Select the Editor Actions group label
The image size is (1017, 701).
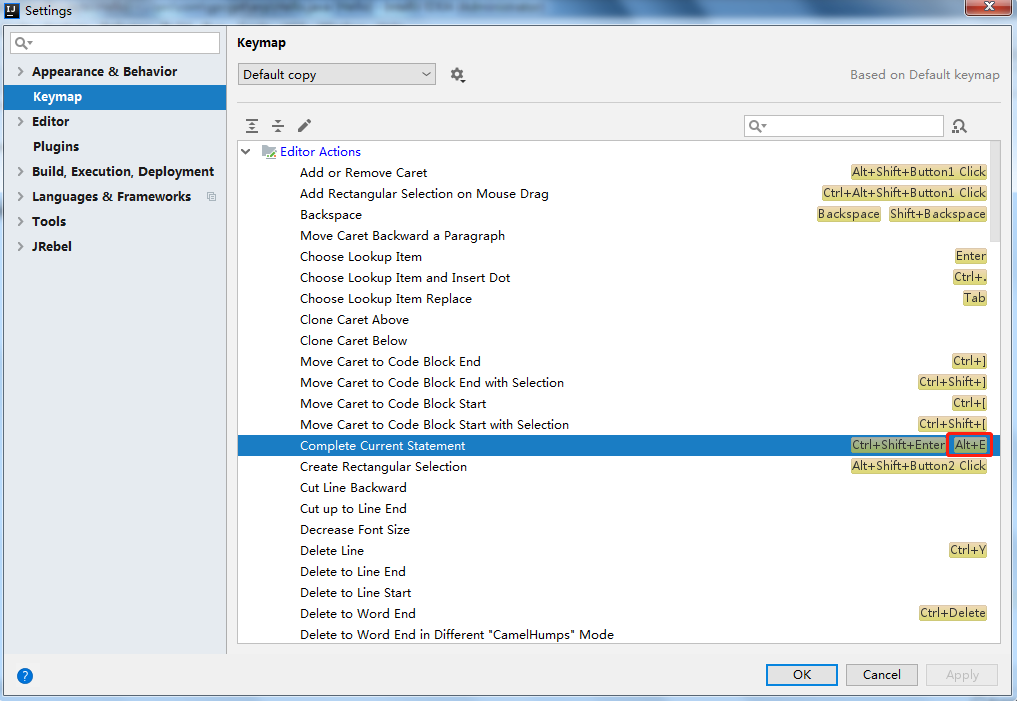pos(320,152)
